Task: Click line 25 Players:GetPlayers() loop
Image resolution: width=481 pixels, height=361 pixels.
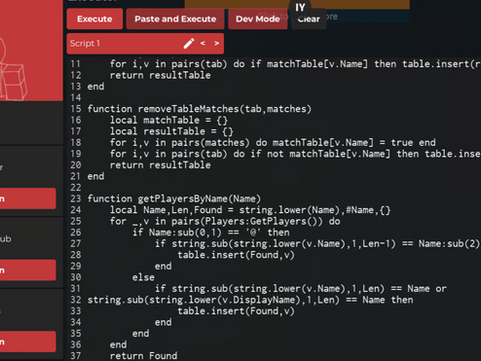Action: (x=225, y=221)
